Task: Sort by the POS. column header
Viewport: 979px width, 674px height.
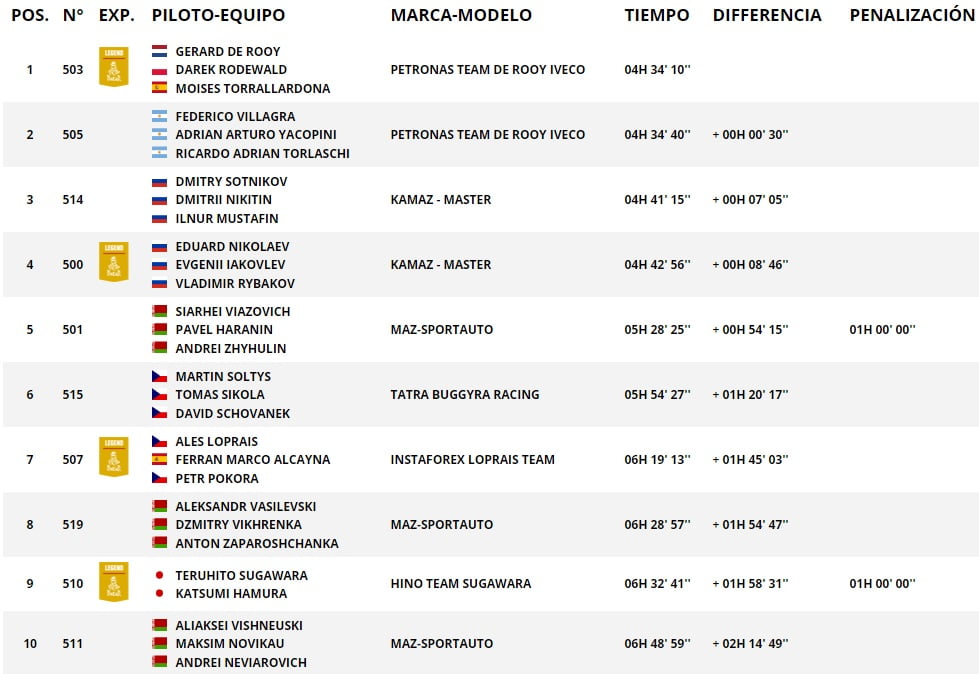Action: [30, 15]
